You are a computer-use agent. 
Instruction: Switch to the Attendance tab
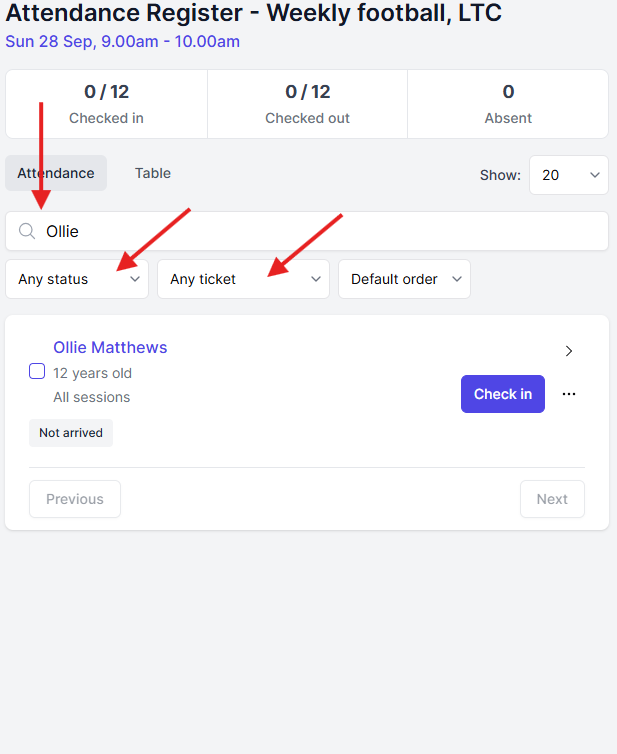point(56,173)
